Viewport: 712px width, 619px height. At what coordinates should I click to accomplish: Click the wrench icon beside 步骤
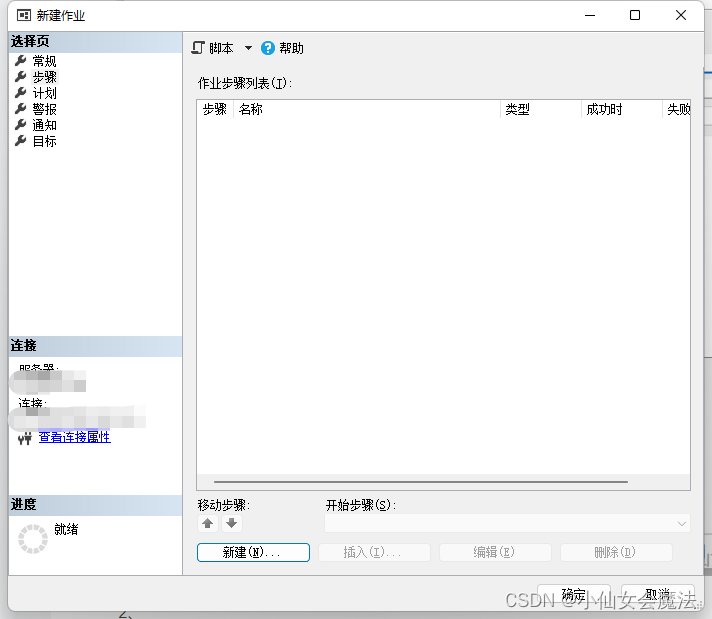[20, 76]
